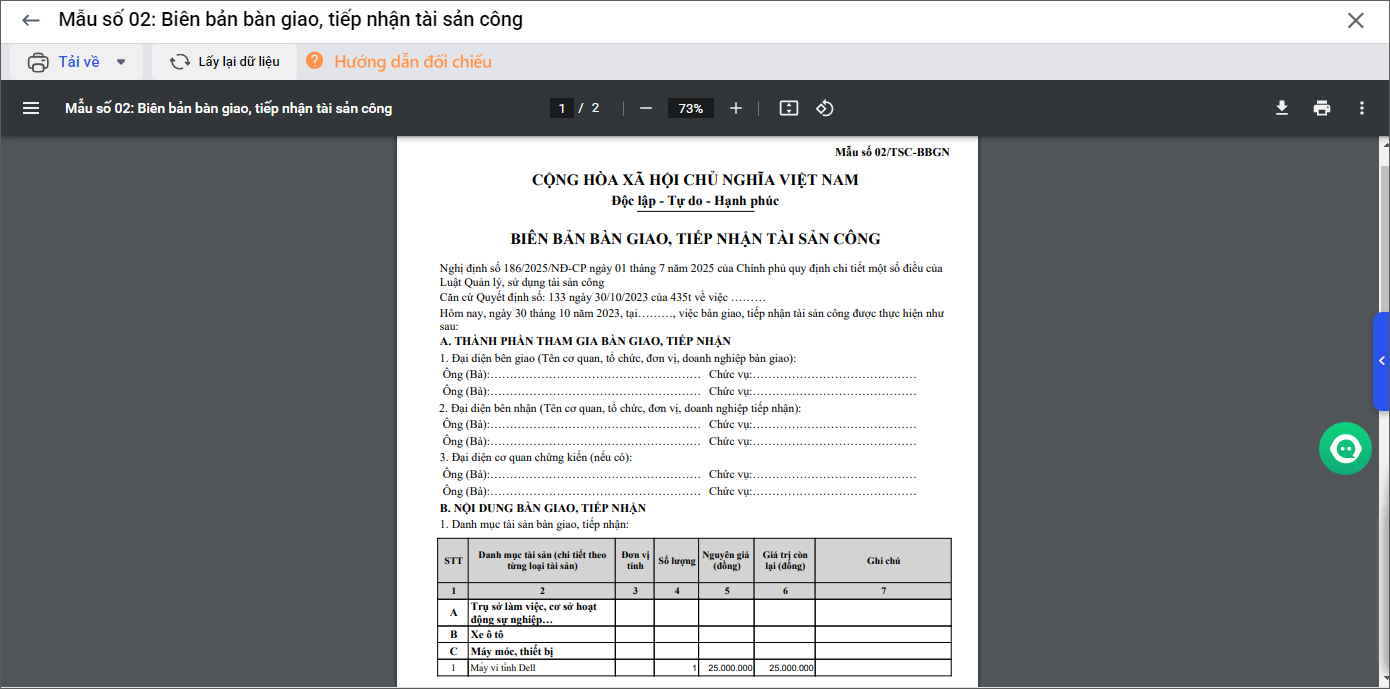Click the Tải về button
This screenshot has height=689, width=1390.
pos(66,62)
